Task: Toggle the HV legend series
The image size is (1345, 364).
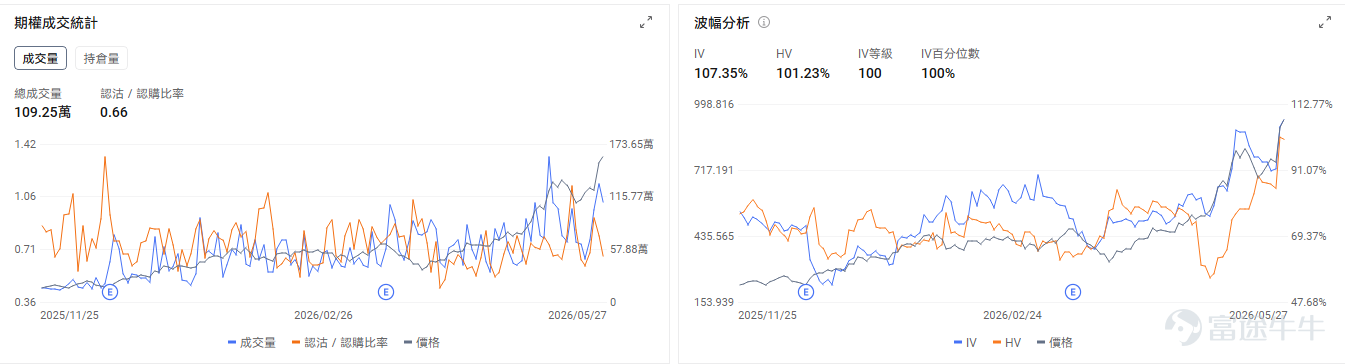Action: pyautogui.click(x=1007, y=342)
